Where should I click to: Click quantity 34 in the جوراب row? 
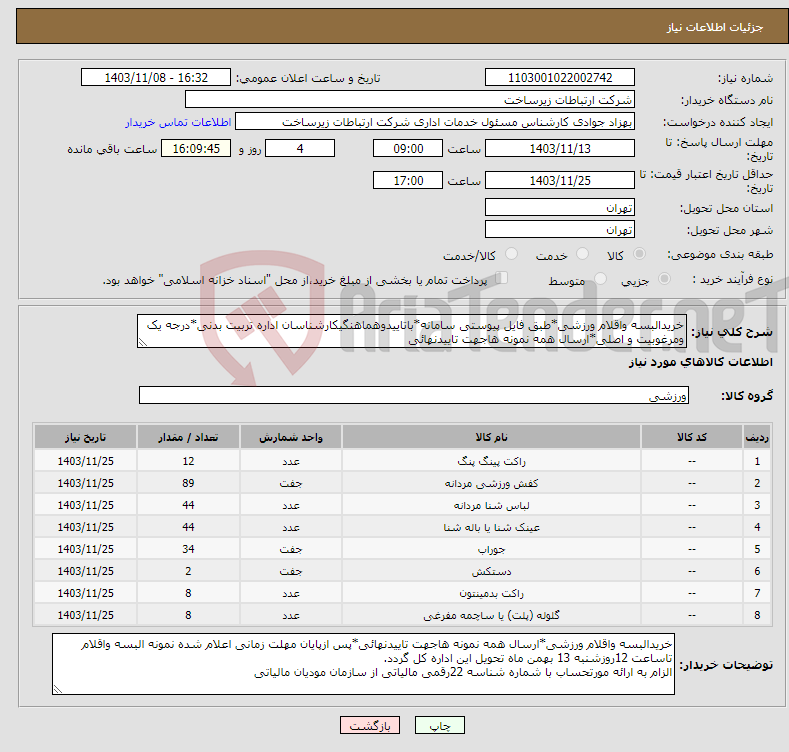pos(188,549)
